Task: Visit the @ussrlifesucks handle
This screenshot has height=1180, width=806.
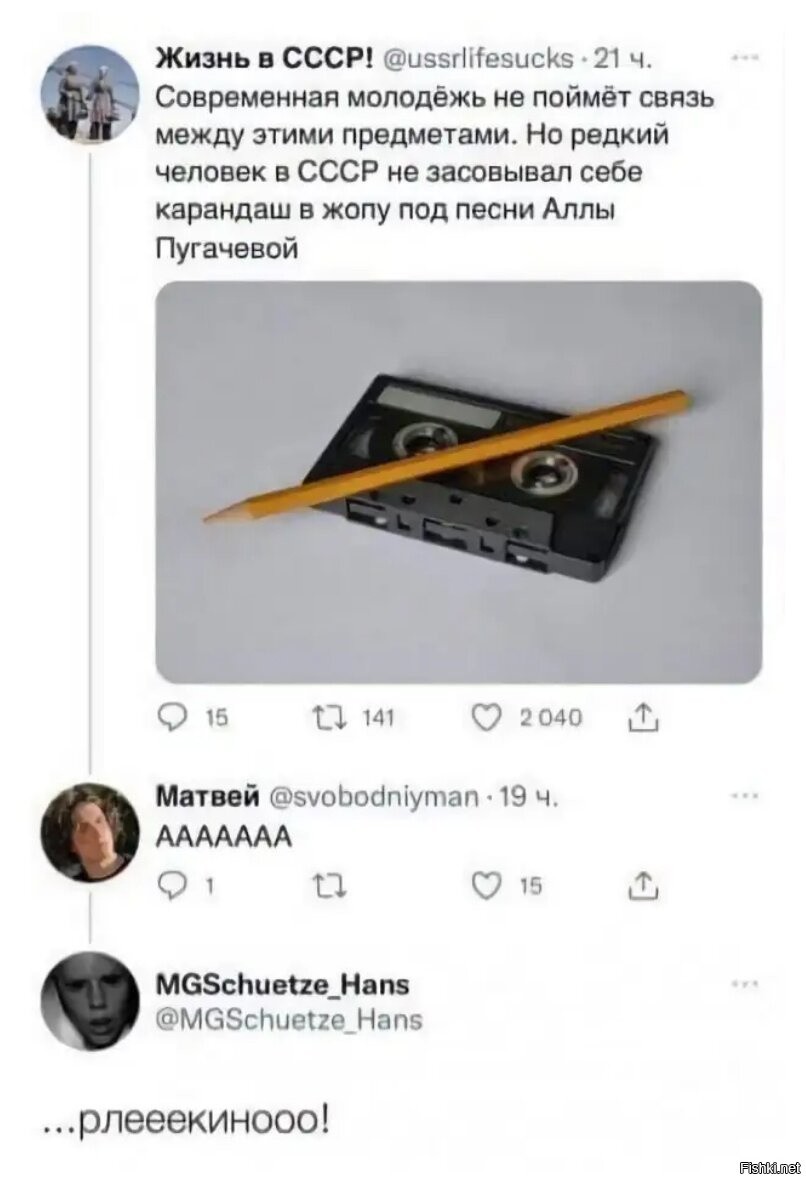Action: pos(479,59)
